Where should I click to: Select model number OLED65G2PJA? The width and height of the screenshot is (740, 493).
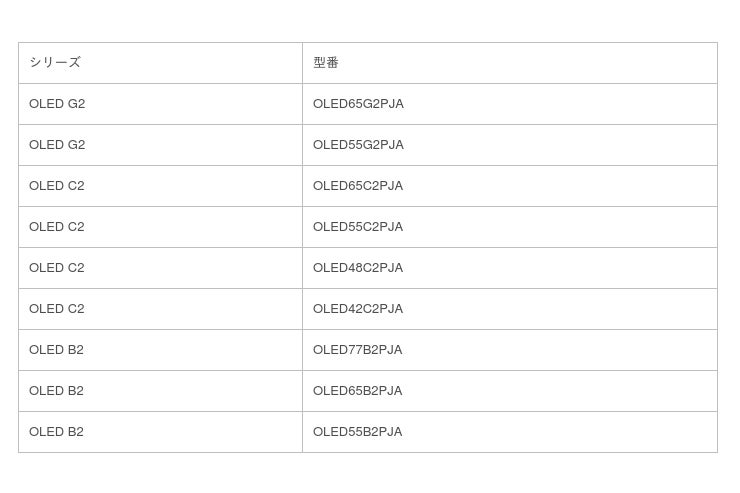pyautogui.click(x=358, y=104)
